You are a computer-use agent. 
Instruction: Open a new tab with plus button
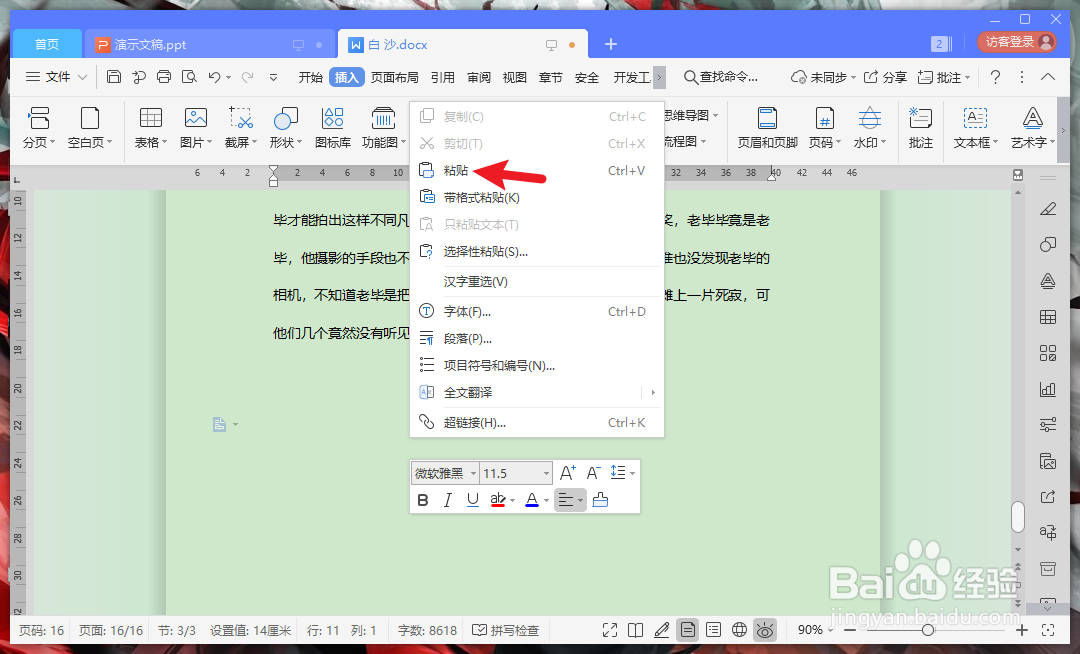click(610, 44)
